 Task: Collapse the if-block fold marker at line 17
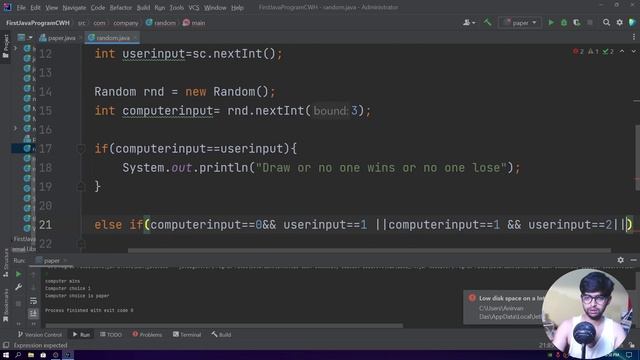coord(81,149)
